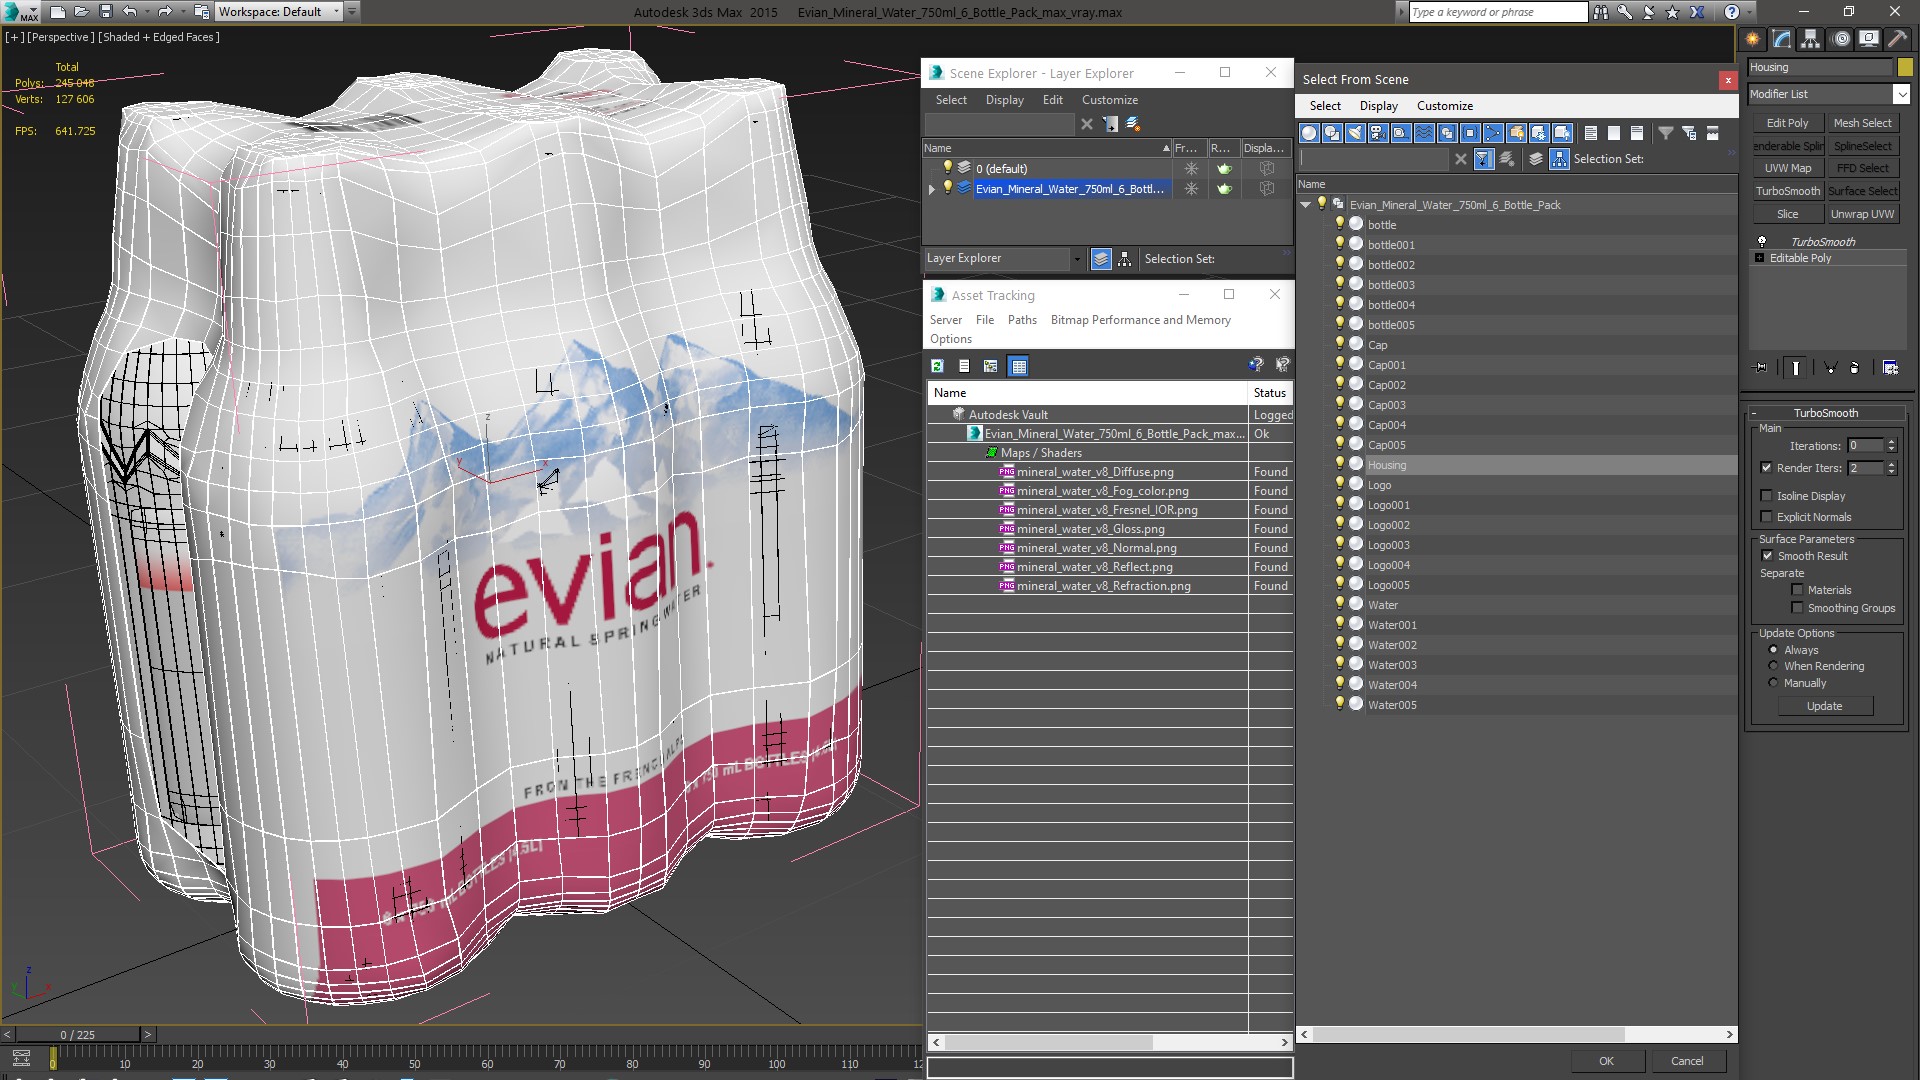Open the Server menu in Asset Tracking

tap(945, 320)
